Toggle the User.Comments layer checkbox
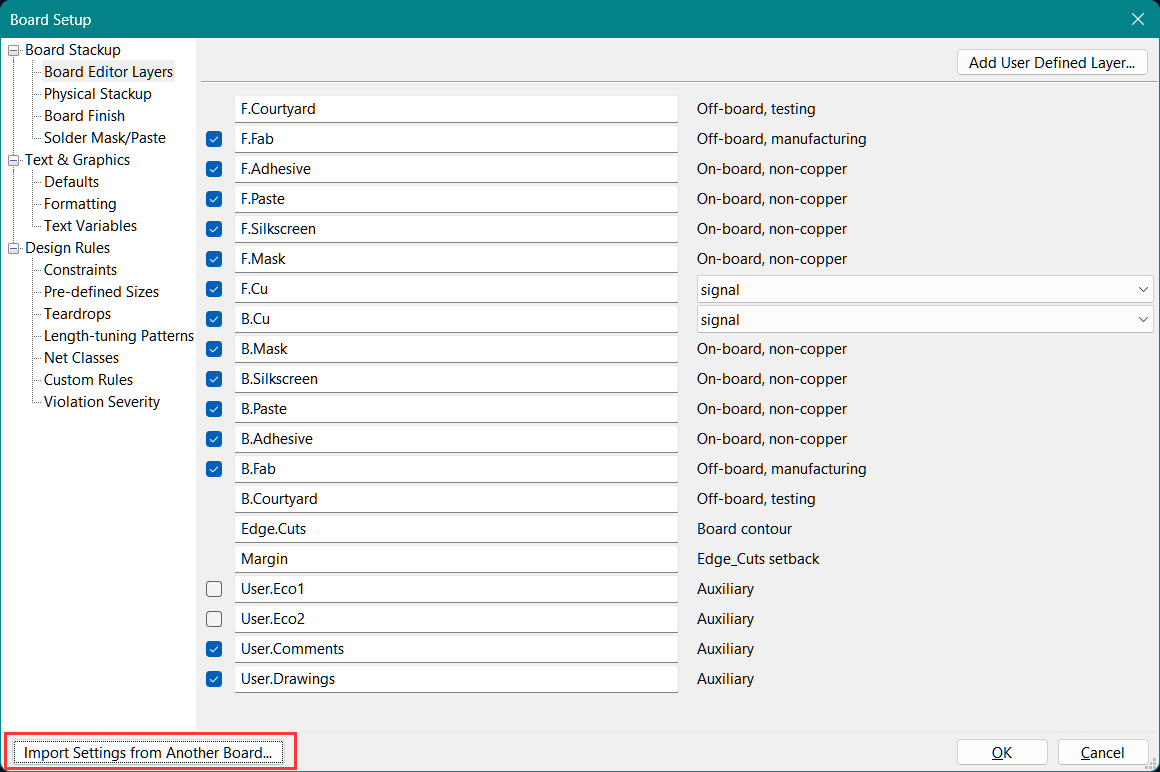 tap(214, 649)
